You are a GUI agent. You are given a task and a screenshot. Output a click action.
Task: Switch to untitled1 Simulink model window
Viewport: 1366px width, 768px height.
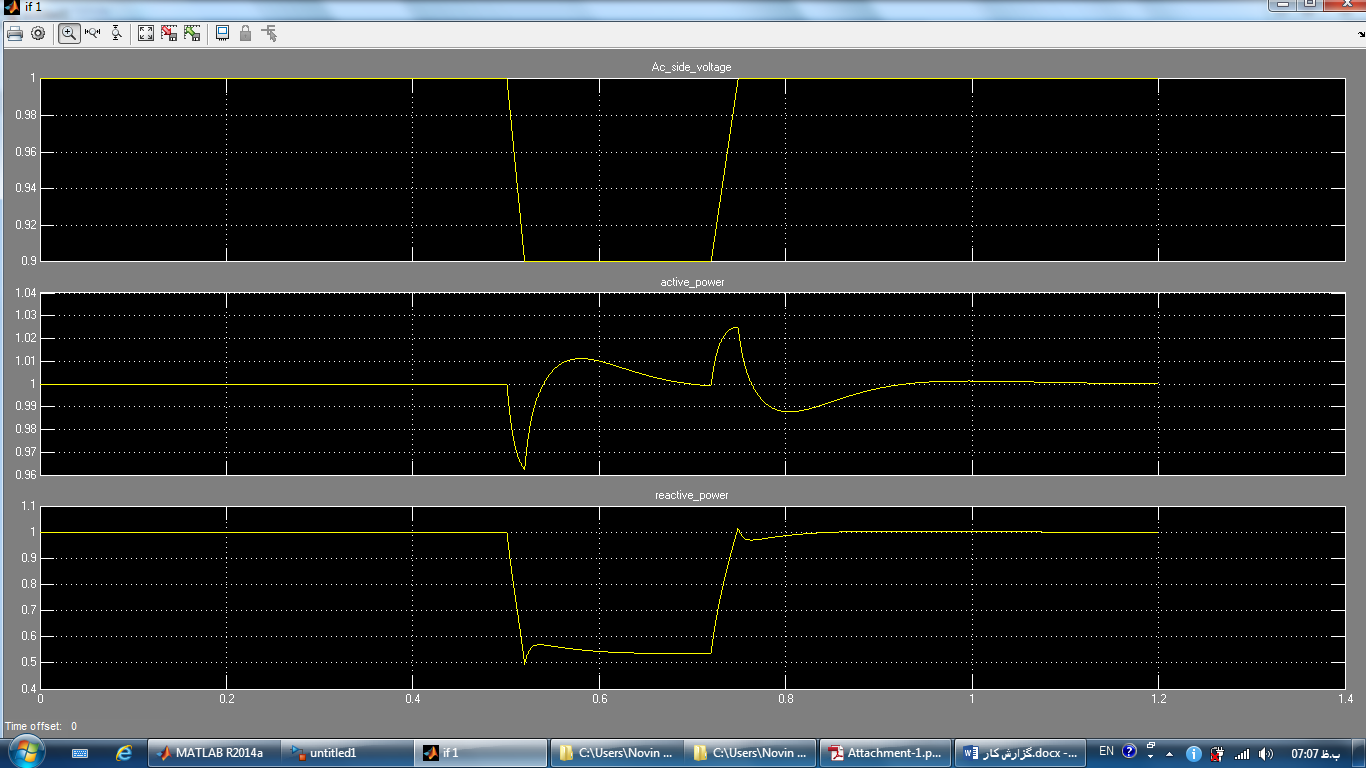[347, 753]
